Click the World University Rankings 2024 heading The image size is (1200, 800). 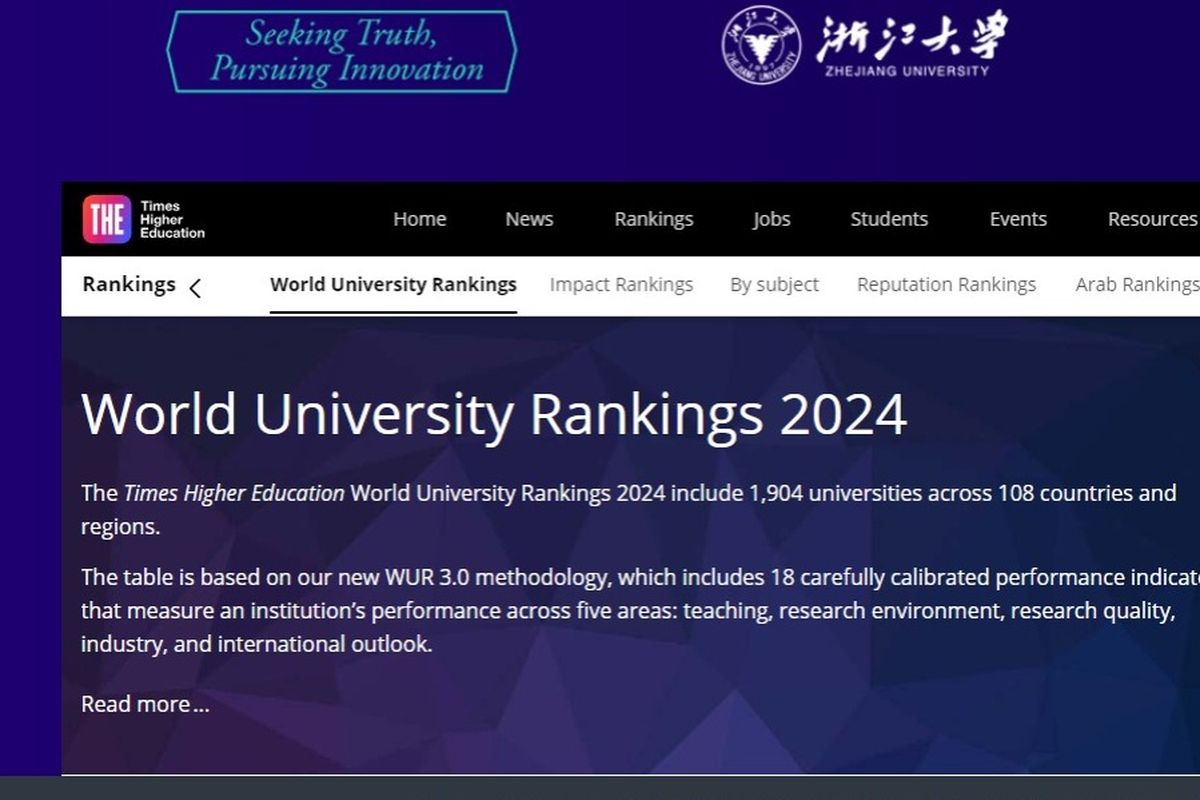(x=494, y=414)
